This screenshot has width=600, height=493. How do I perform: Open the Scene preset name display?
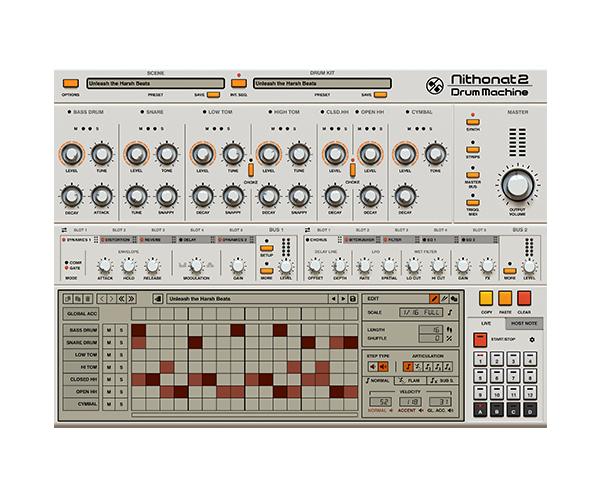tap(155, 83)
